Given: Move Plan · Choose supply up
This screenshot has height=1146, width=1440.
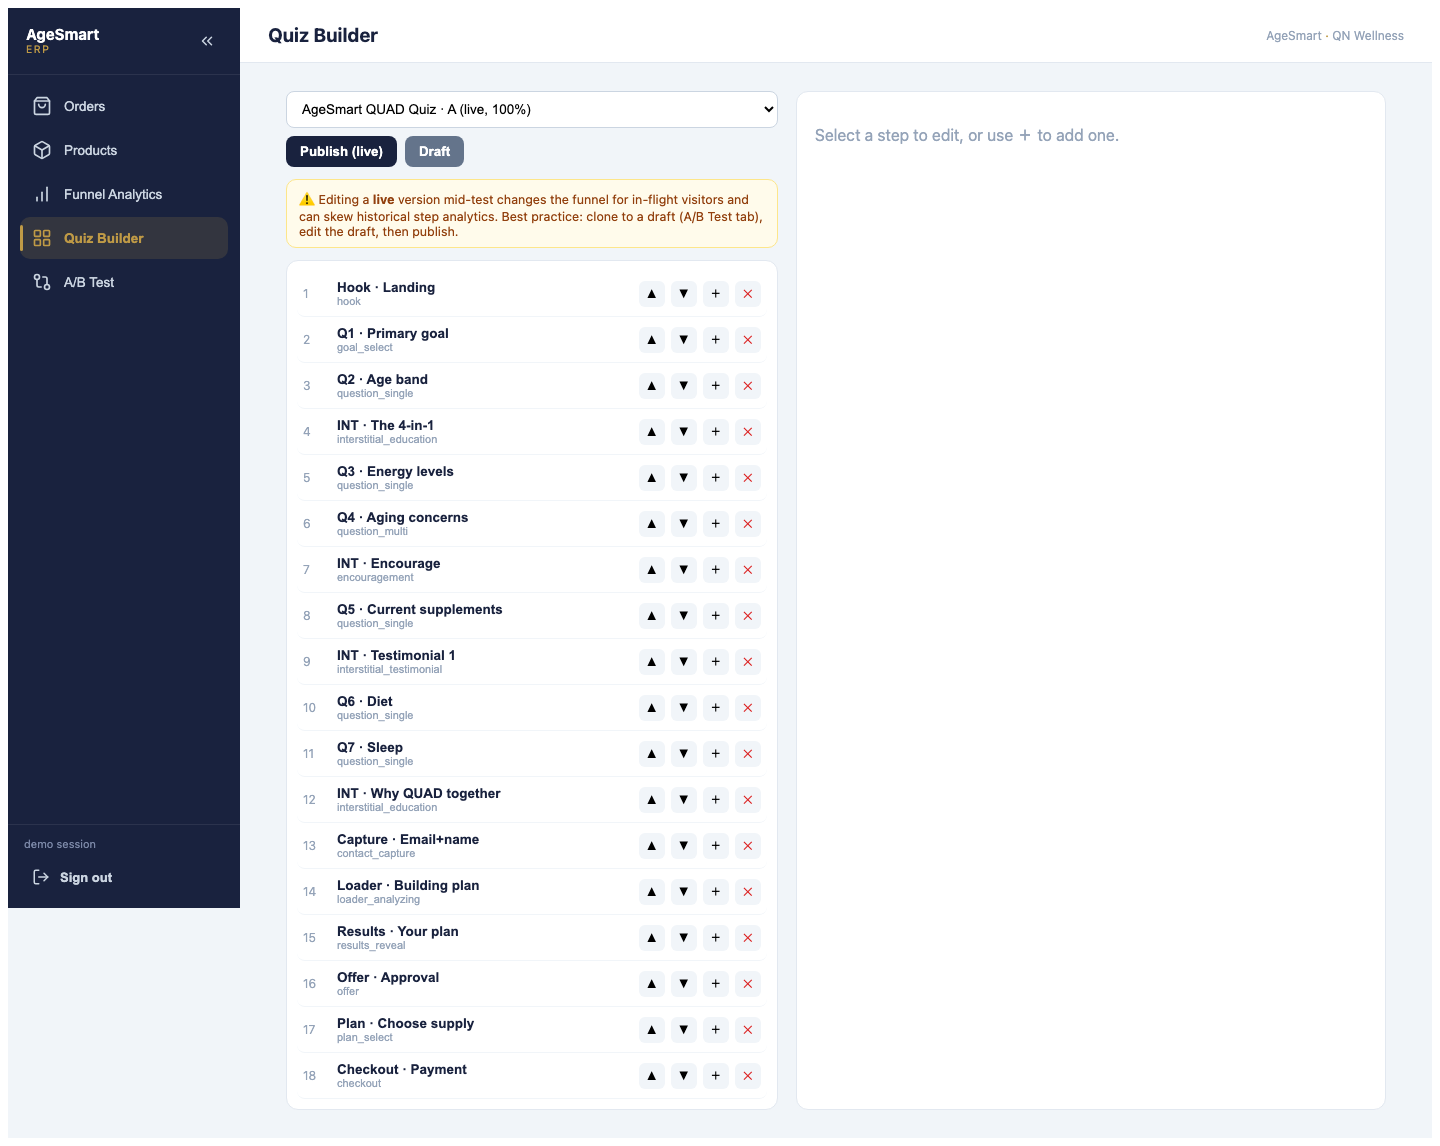Looking at the screenshot, I should [x=652, y=1030].
